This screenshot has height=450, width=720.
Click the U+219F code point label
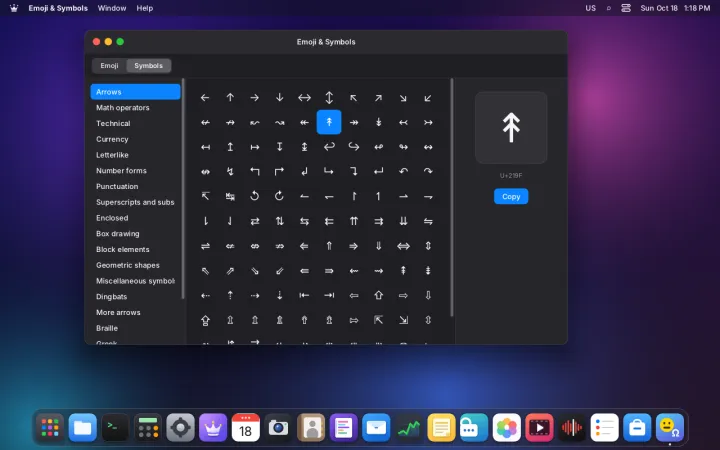(511, 175)
